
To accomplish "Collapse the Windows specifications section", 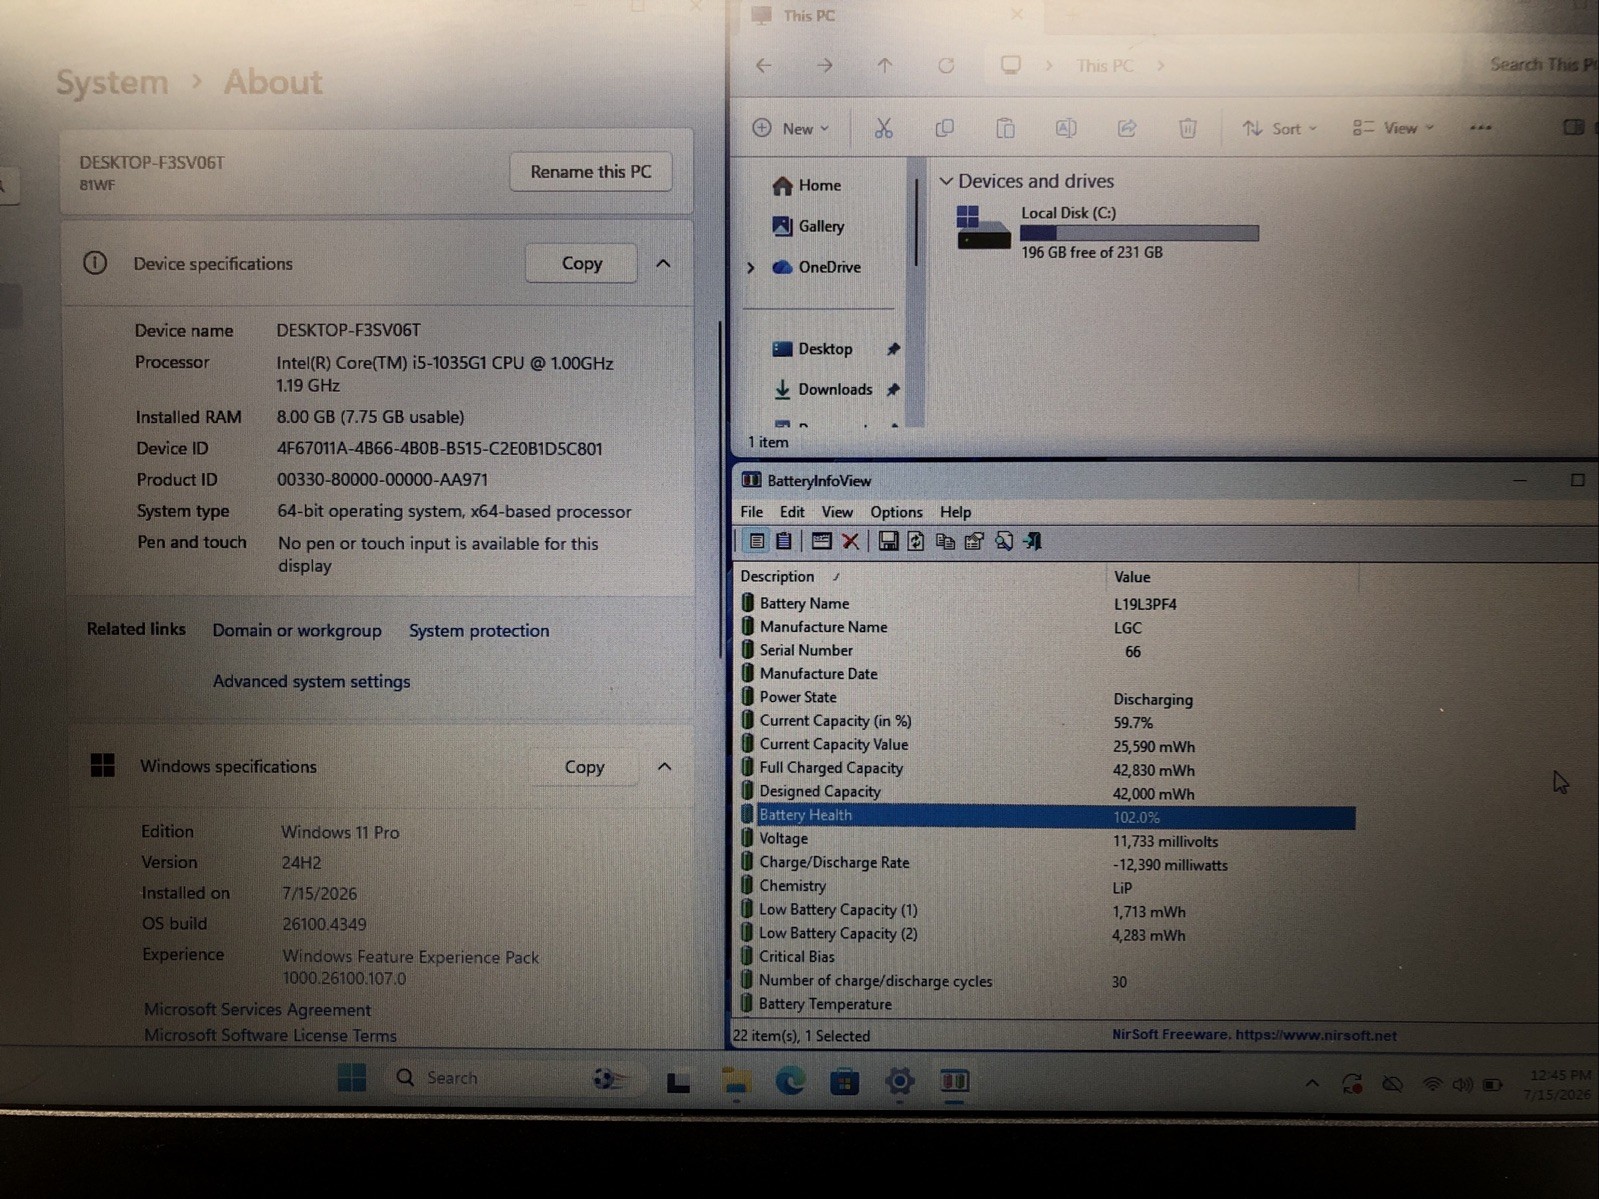I will click(664, 767).
